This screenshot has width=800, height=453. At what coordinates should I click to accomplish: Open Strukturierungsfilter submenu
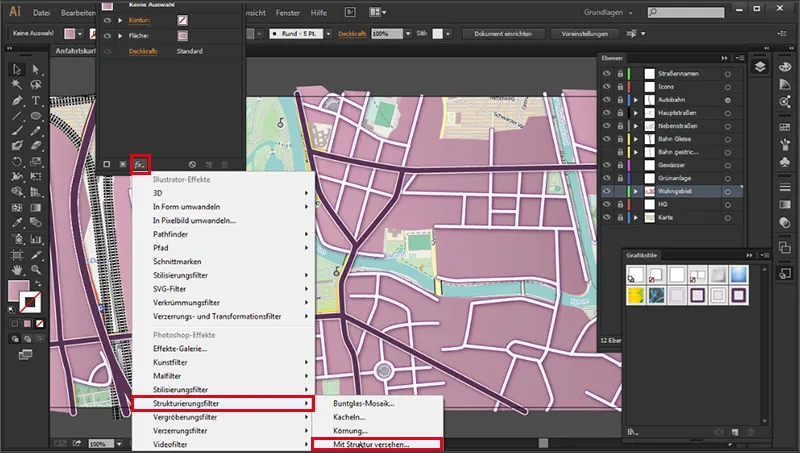pyautogui.click(x=222, y=403)
